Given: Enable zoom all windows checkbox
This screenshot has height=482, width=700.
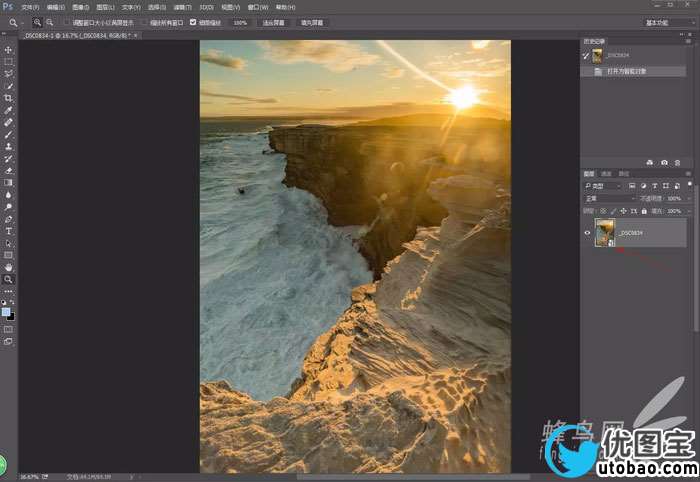Looking at the screenshot, I should (x=144, y=22).
